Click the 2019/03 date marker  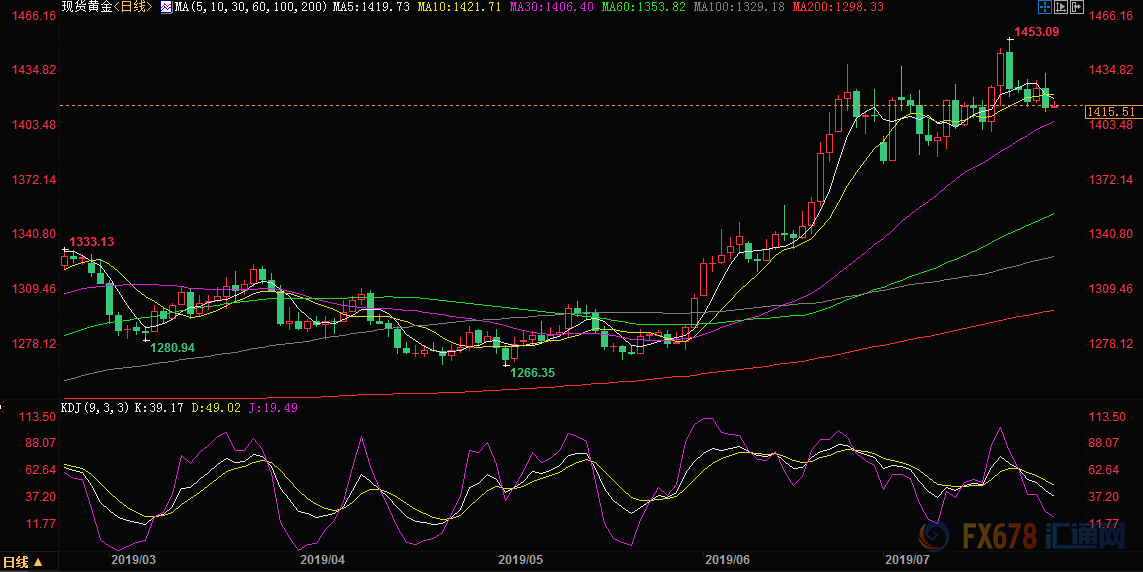[133, 560]
